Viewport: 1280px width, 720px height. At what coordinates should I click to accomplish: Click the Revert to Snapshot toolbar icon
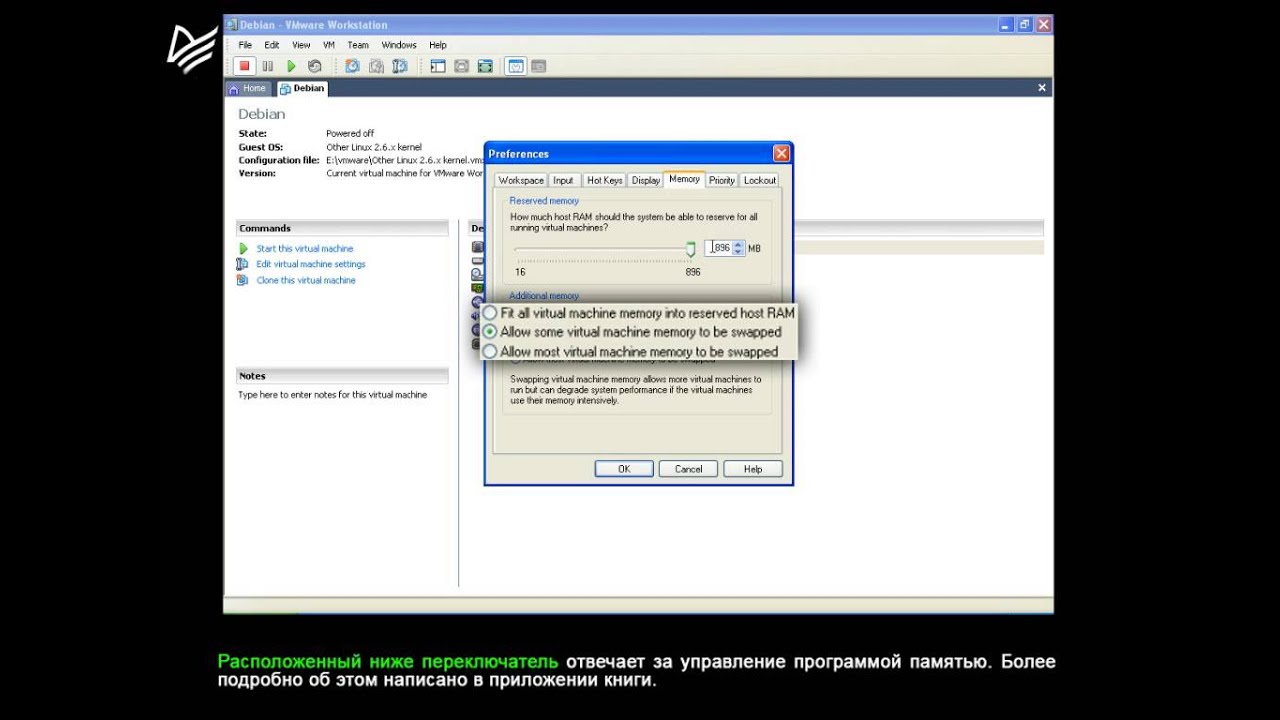point(376,66)
